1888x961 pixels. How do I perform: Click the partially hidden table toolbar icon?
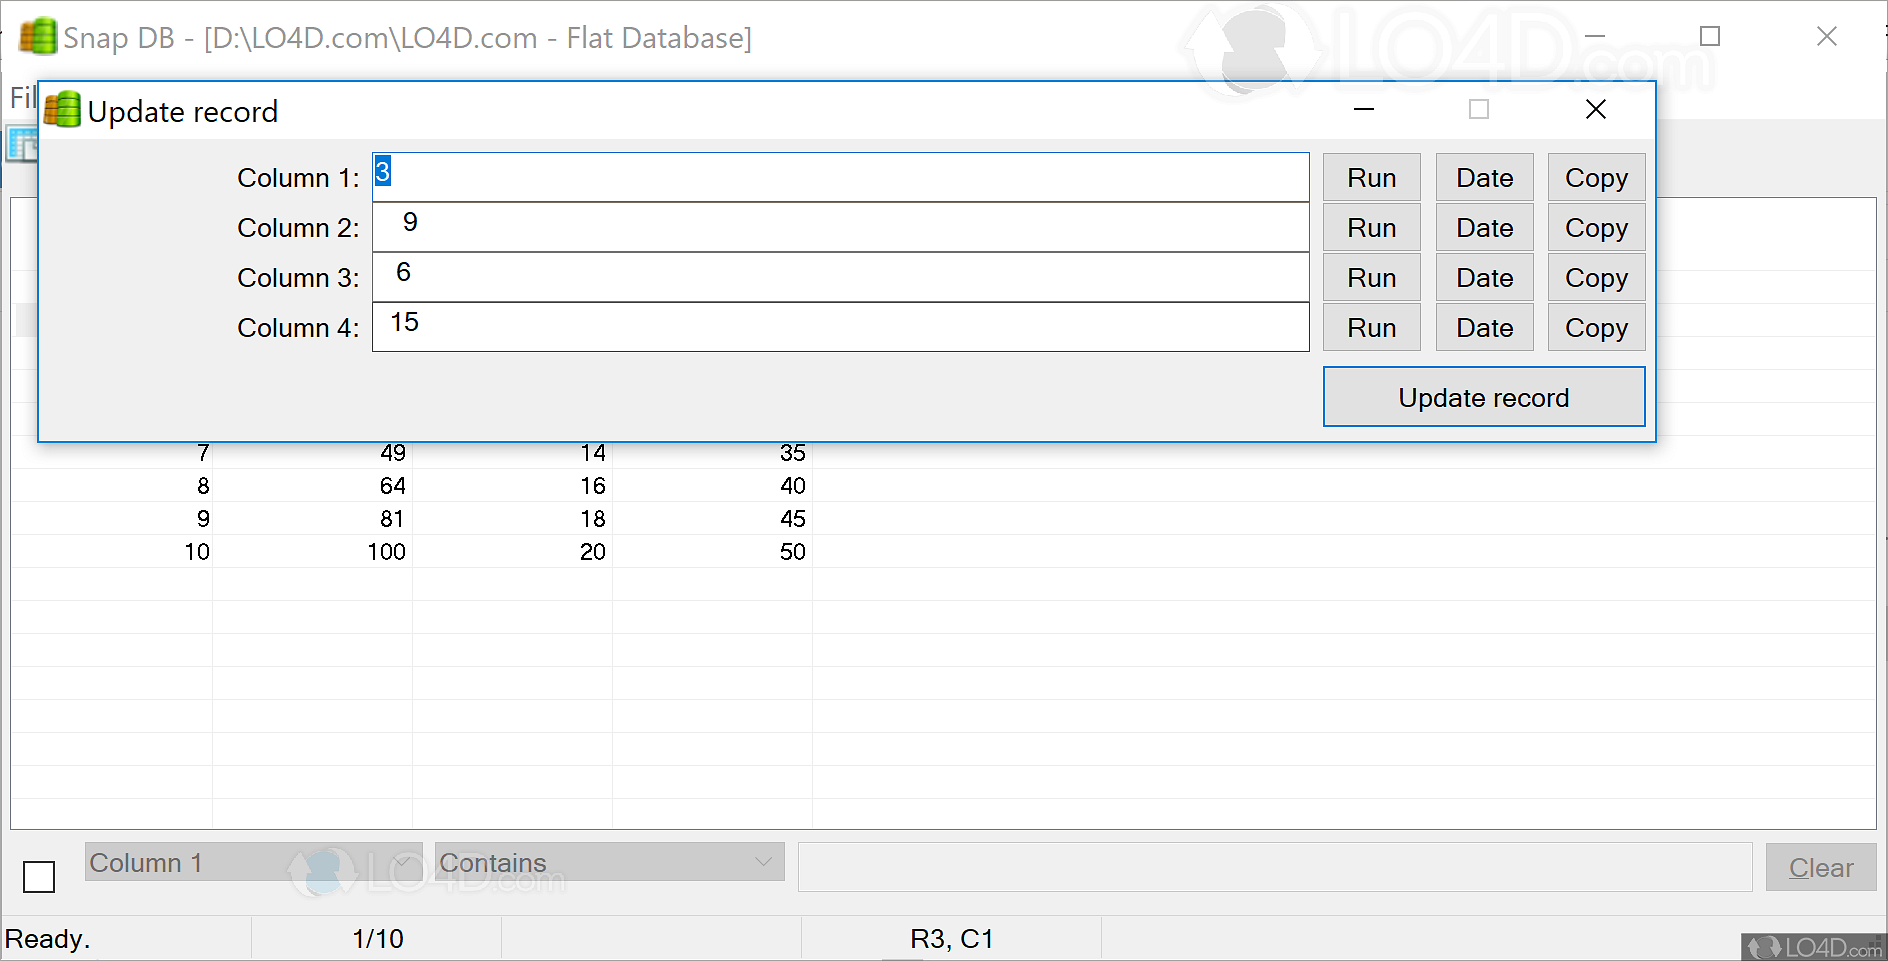point(21,144)
